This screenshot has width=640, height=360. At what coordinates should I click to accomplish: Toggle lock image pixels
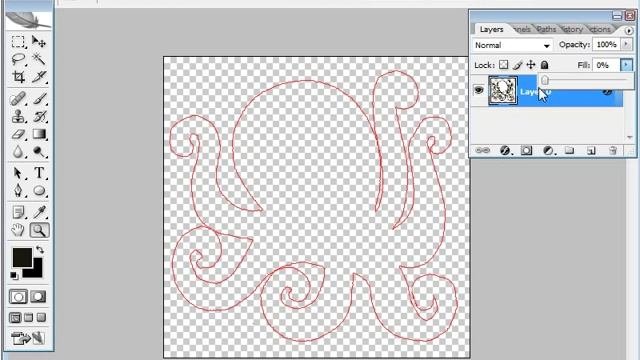[518, 65]
